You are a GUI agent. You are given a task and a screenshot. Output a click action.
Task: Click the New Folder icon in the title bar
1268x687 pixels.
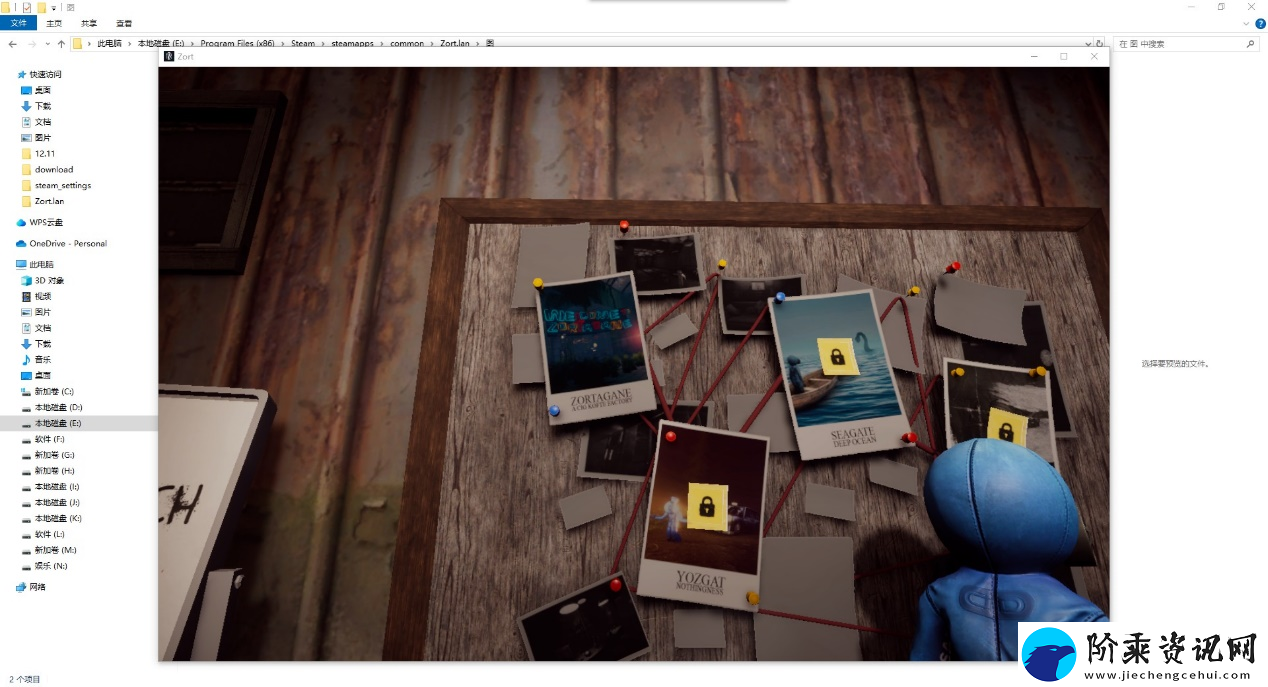click(x=41, y=7)
